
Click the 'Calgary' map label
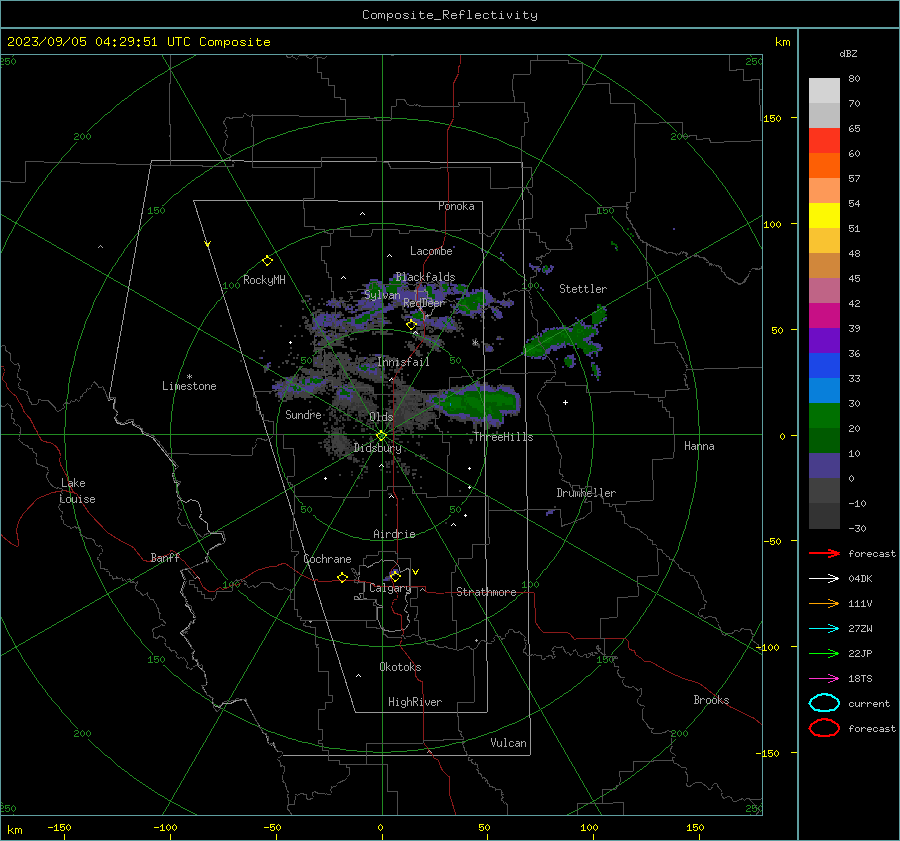[390, 588]
